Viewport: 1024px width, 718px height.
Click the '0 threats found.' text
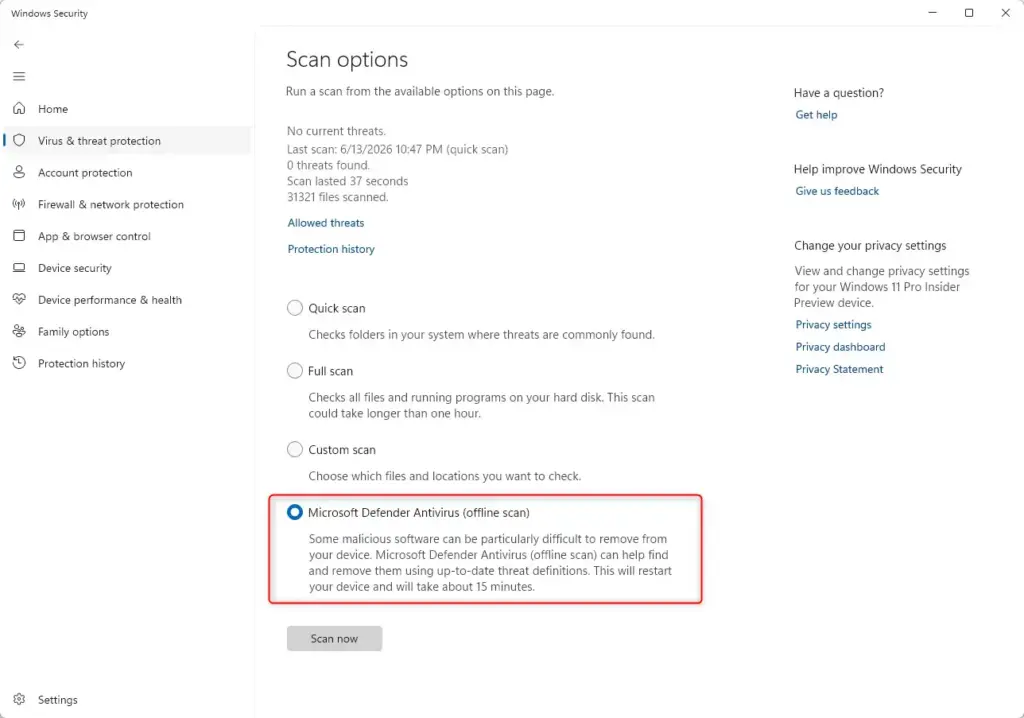coord(328,165)
